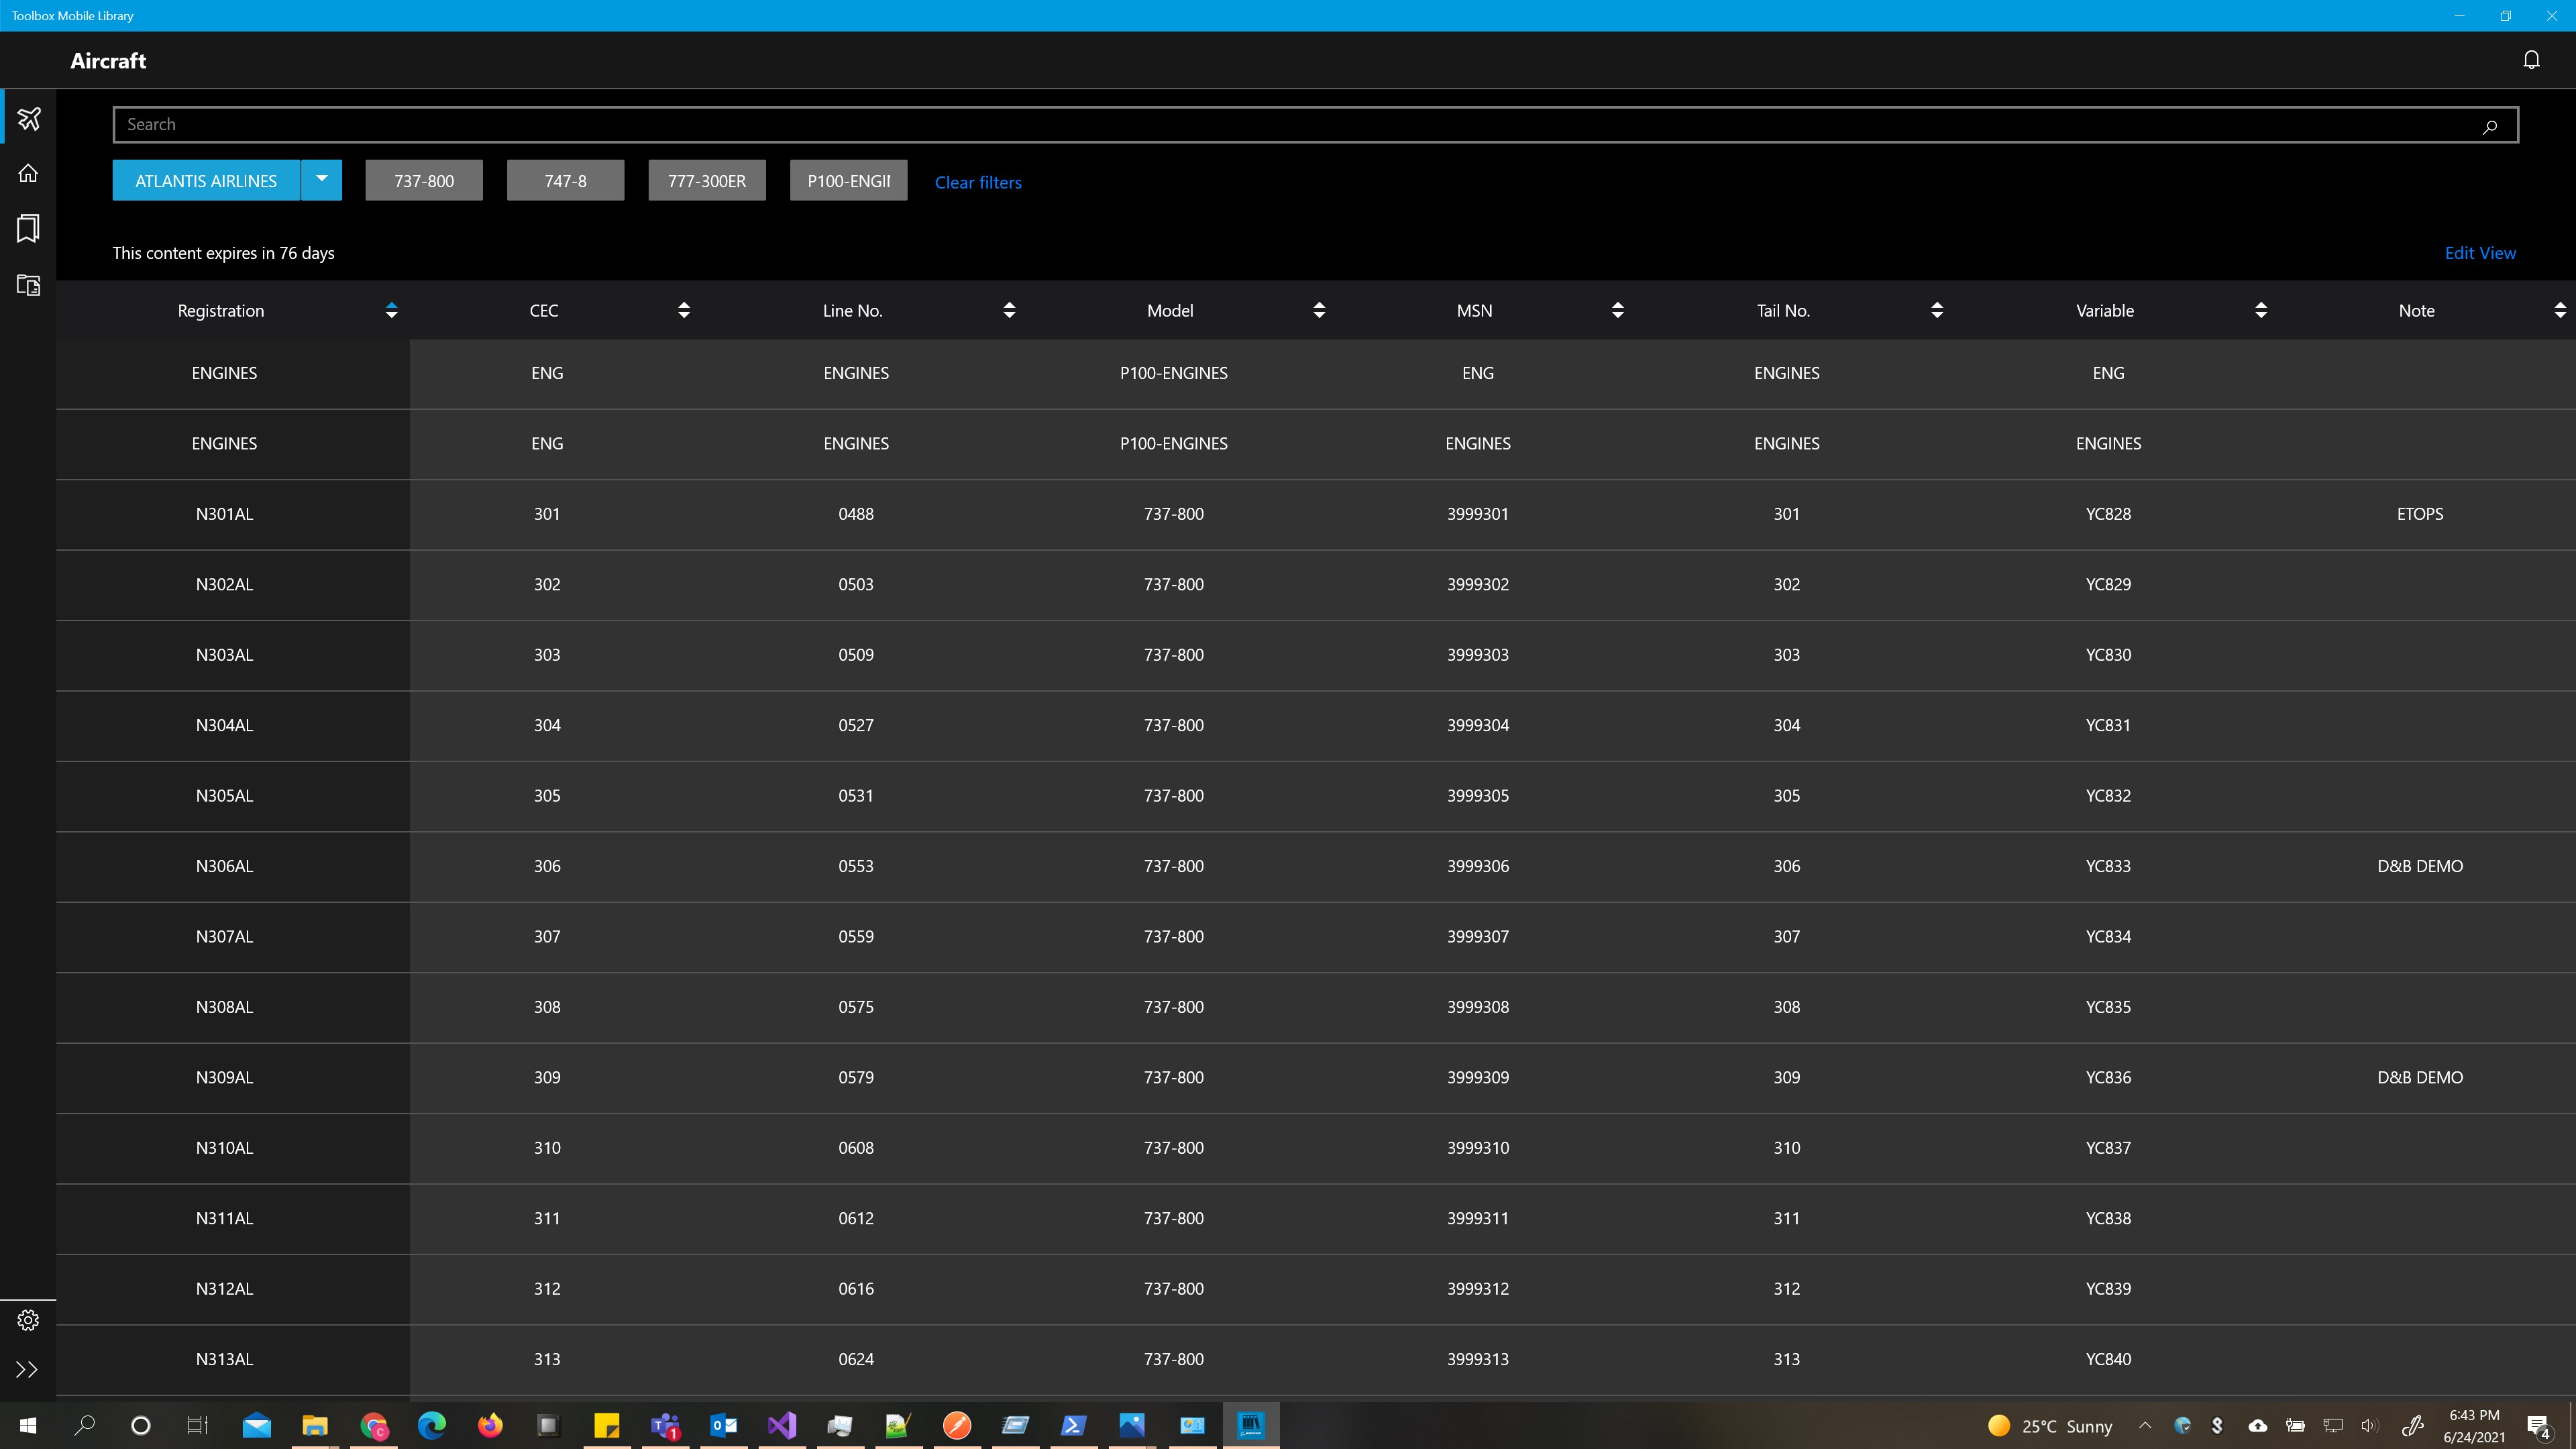Viewport: 2576px width, 1449px height.
Task: Select the N306AL registration row
Action: (x=224, y=866)
